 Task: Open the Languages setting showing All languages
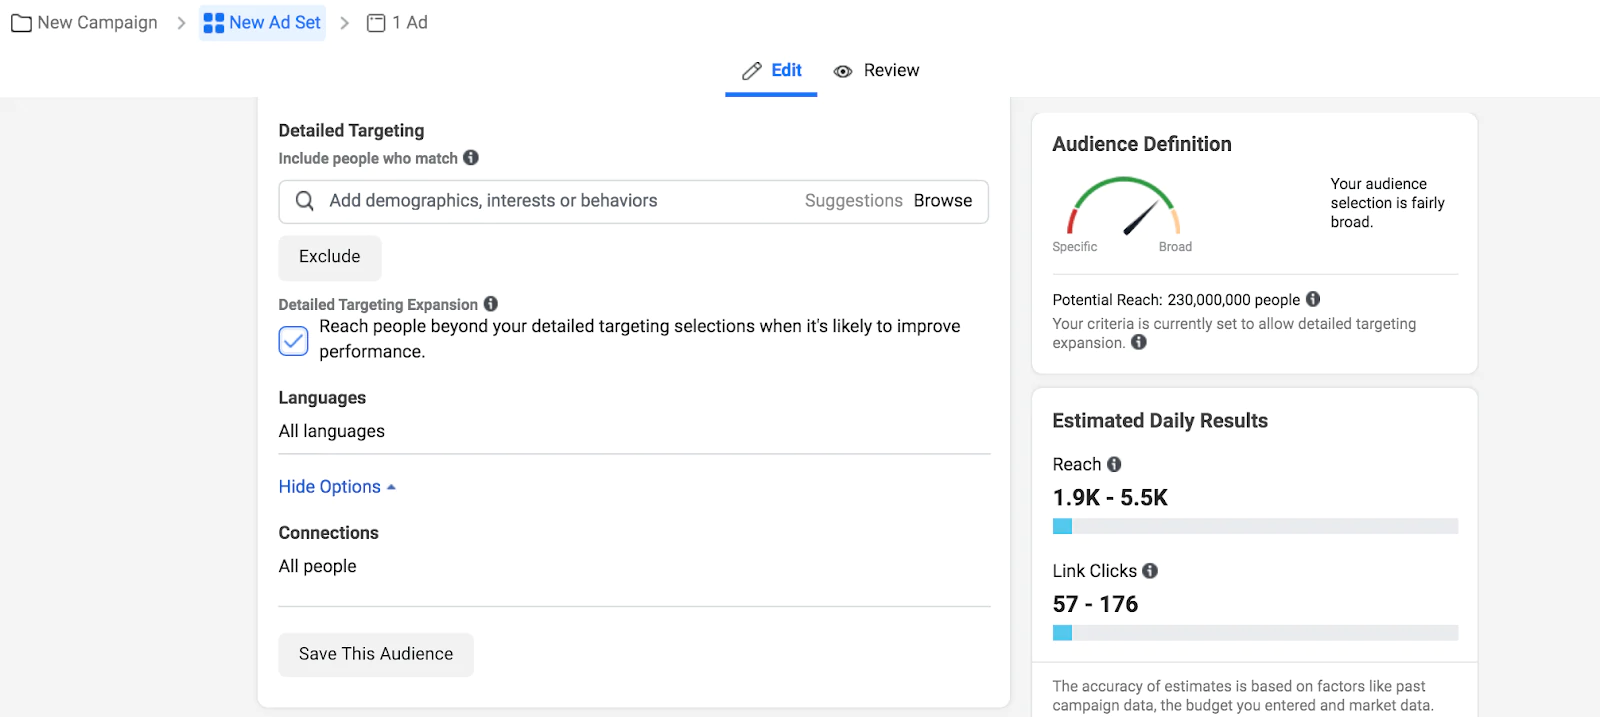point(331,431)
